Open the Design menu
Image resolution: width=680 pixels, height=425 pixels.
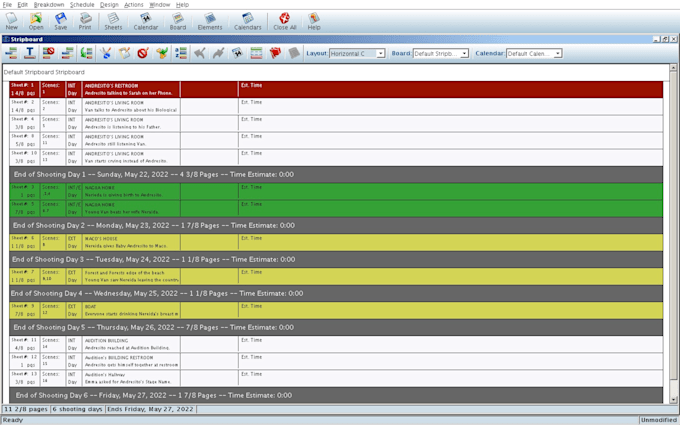coord(109,4)
